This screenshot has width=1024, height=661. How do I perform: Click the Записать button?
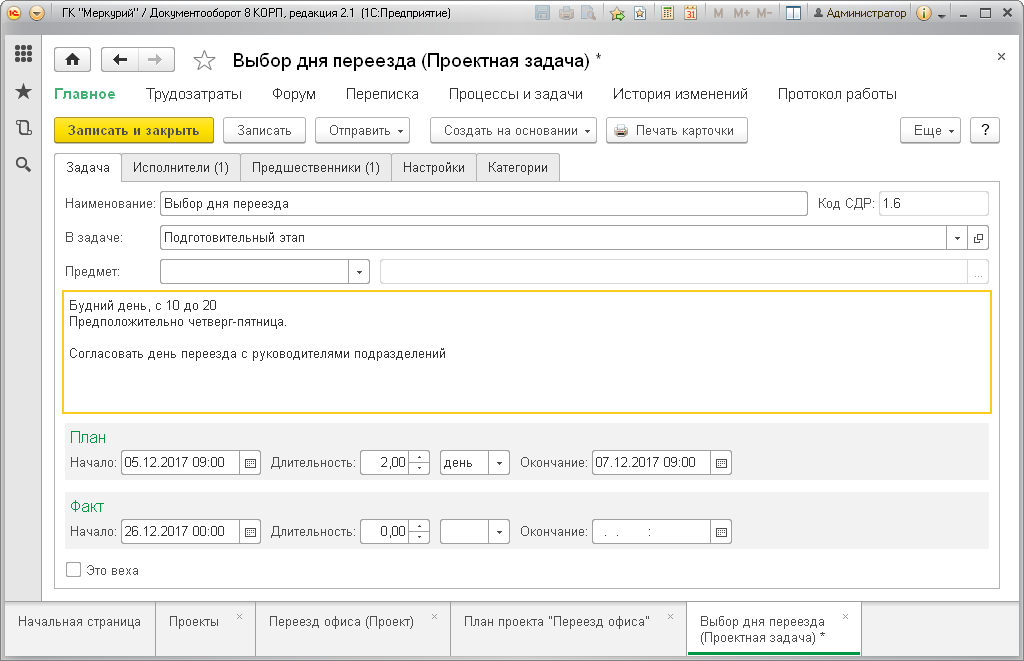click(x=264, y=131)
